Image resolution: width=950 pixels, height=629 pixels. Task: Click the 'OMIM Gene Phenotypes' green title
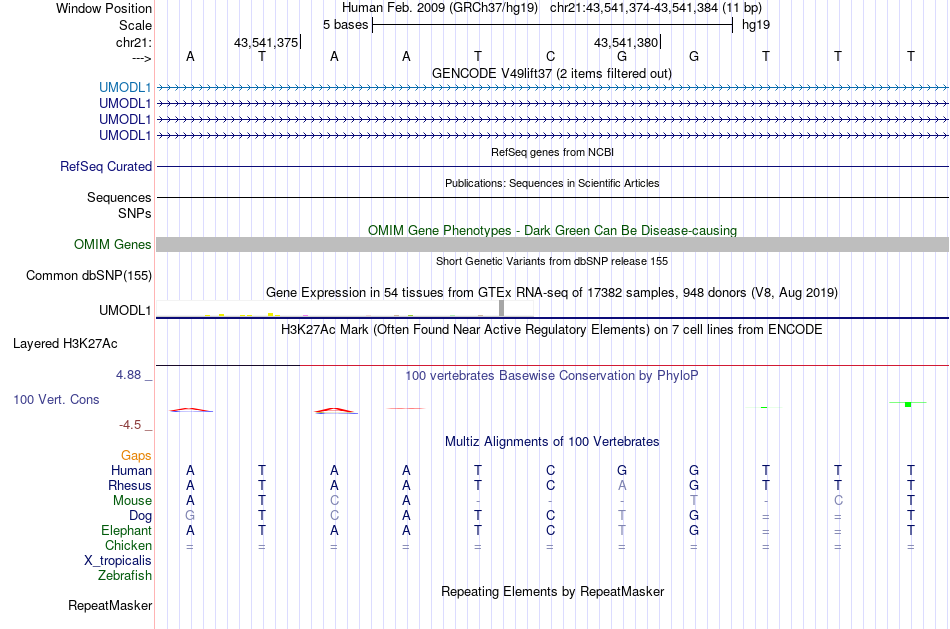[x=553, y=230]
